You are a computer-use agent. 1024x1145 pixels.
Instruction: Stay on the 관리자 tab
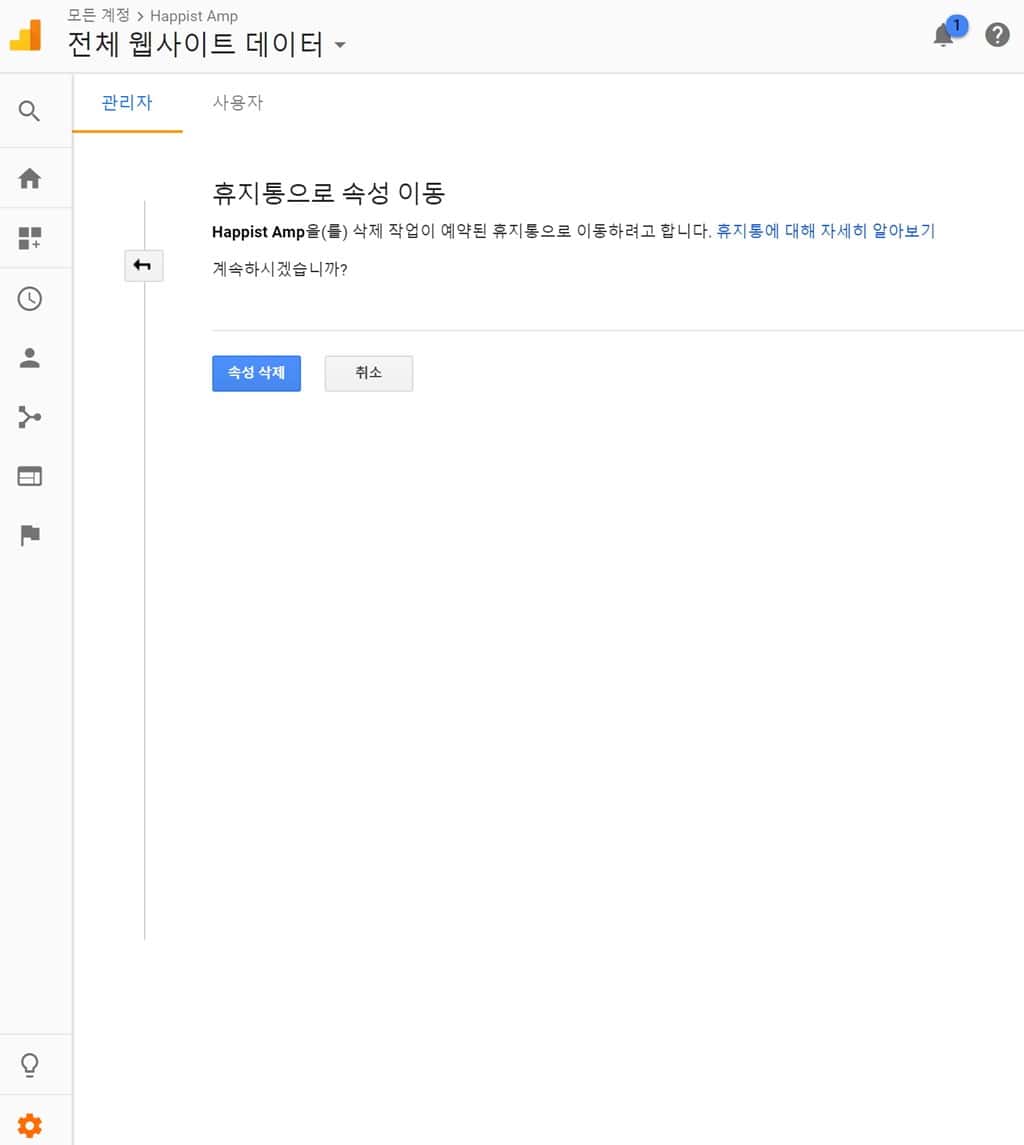(126, 102)
